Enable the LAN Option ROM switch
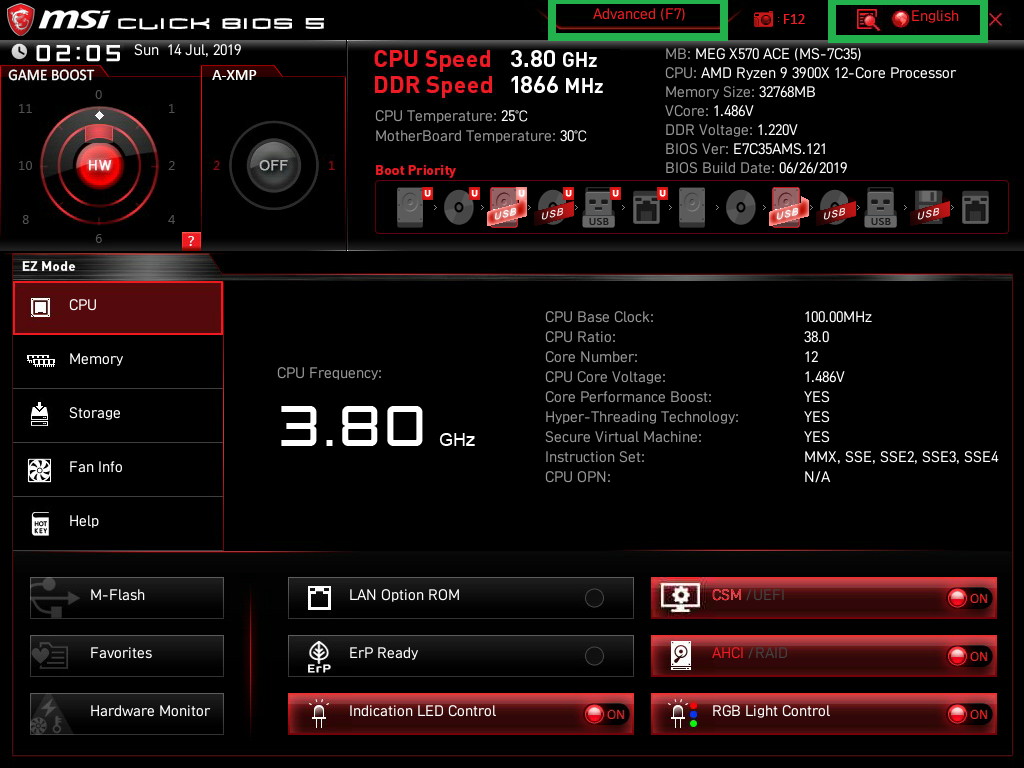1024x768 pixels. pos(594,598)
